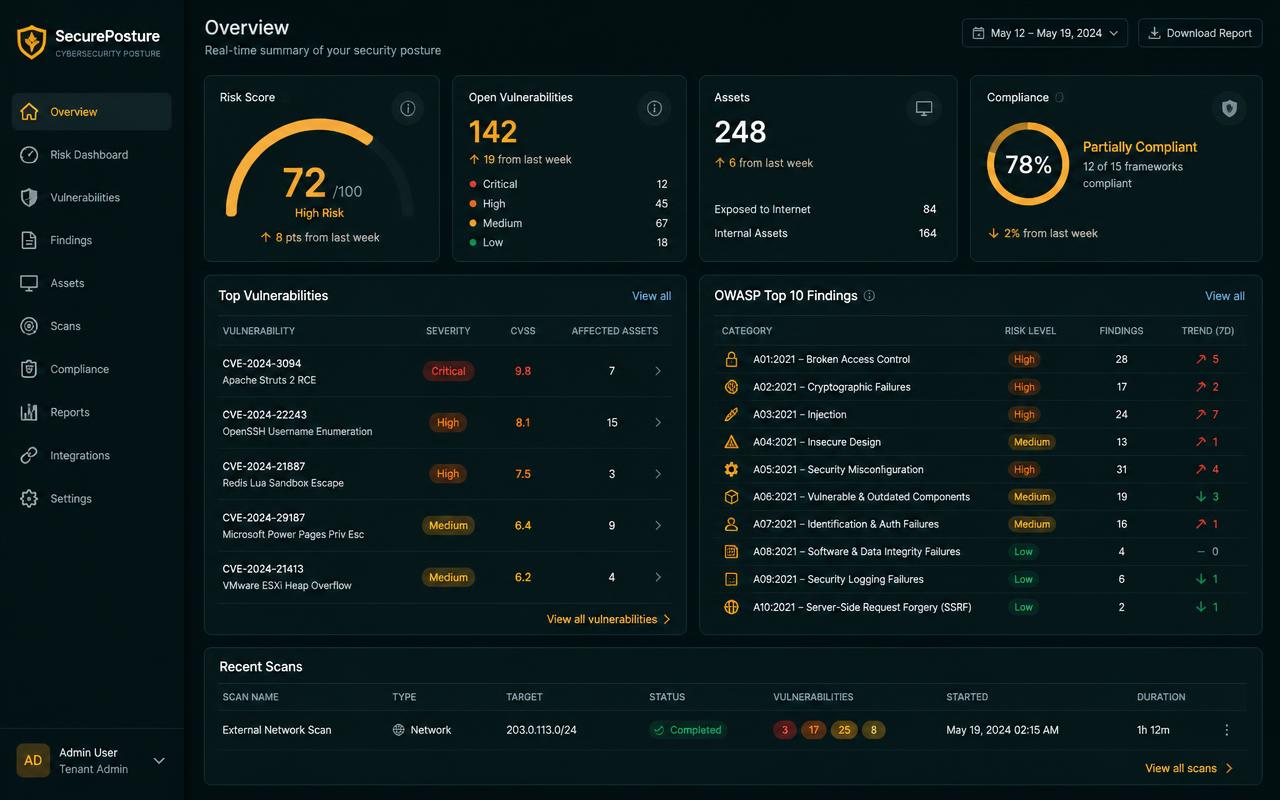Click the info icon beside OWASP Top 10 Findings
This screenshot has width=1280, height=800.
[869, 296]
